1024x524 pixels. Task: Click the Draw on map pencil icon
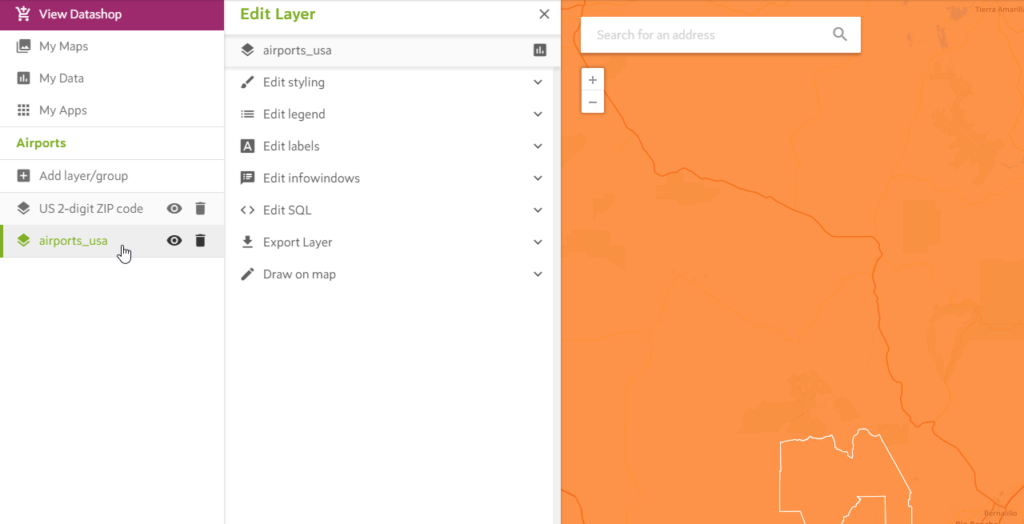pyautogui.click(x=247, y=274)
